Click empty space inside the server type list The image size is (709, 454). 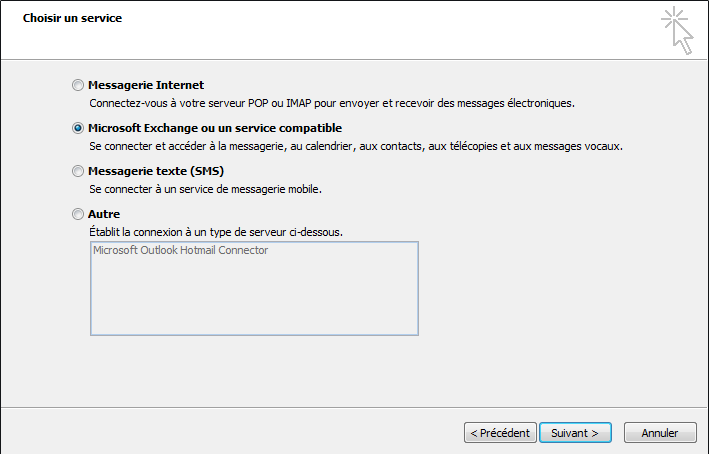[x=254, y=300]
